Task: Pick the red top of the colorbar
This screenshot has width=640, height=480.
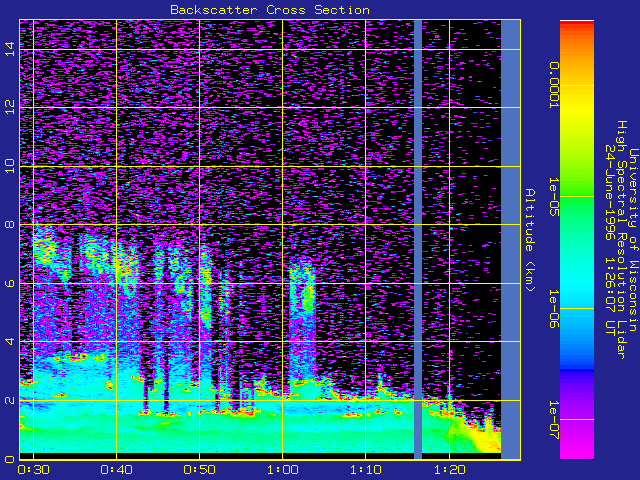Action: tap(577, 24)
